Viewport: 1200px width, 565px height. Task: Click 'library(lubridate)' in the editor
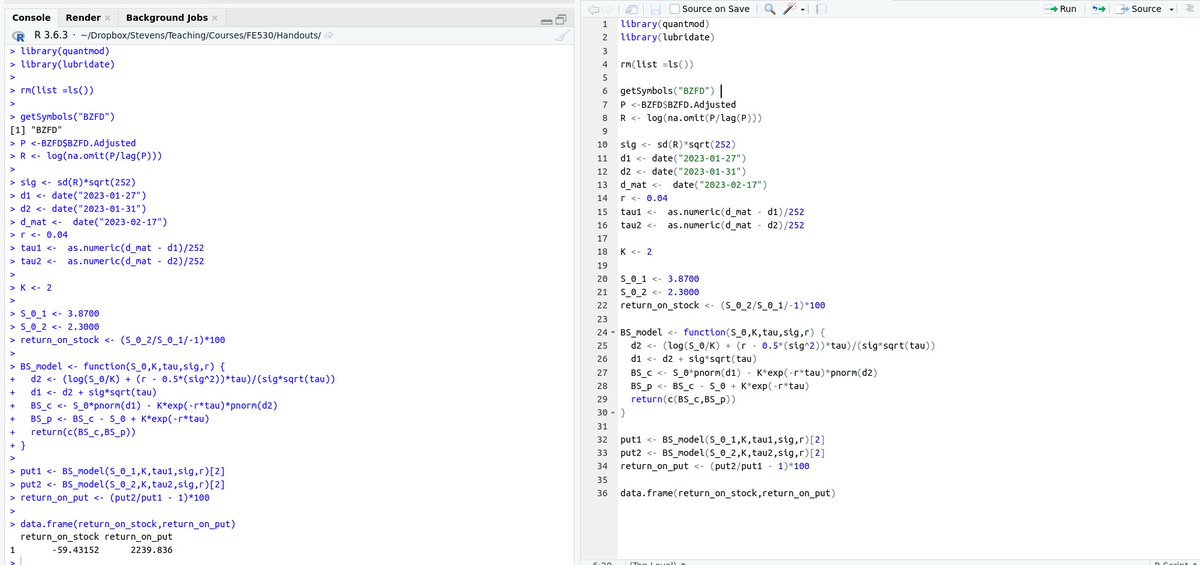click(x=666, y=37)
